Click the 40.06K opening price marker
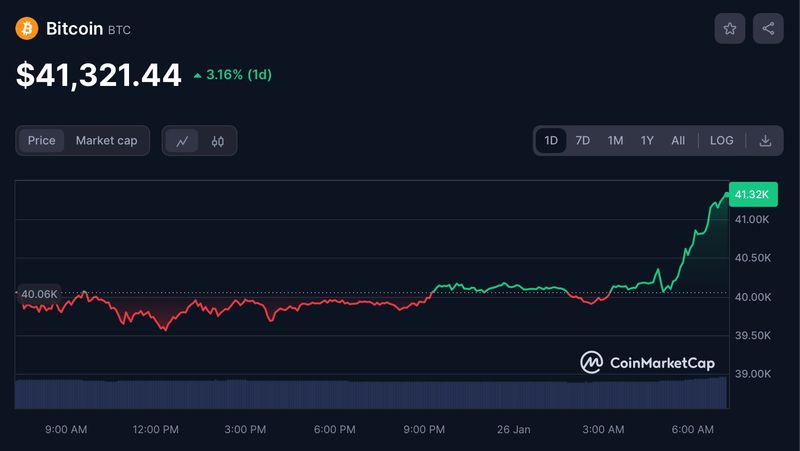The height and width of the screenshot is (451, 800). pos(39,294)
